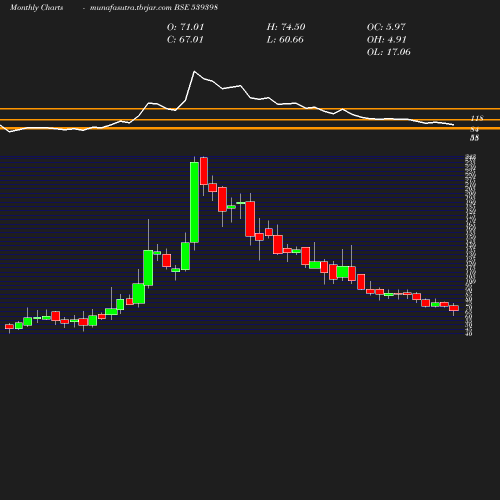Select the open value "O: 71.01"

(185, 27)
